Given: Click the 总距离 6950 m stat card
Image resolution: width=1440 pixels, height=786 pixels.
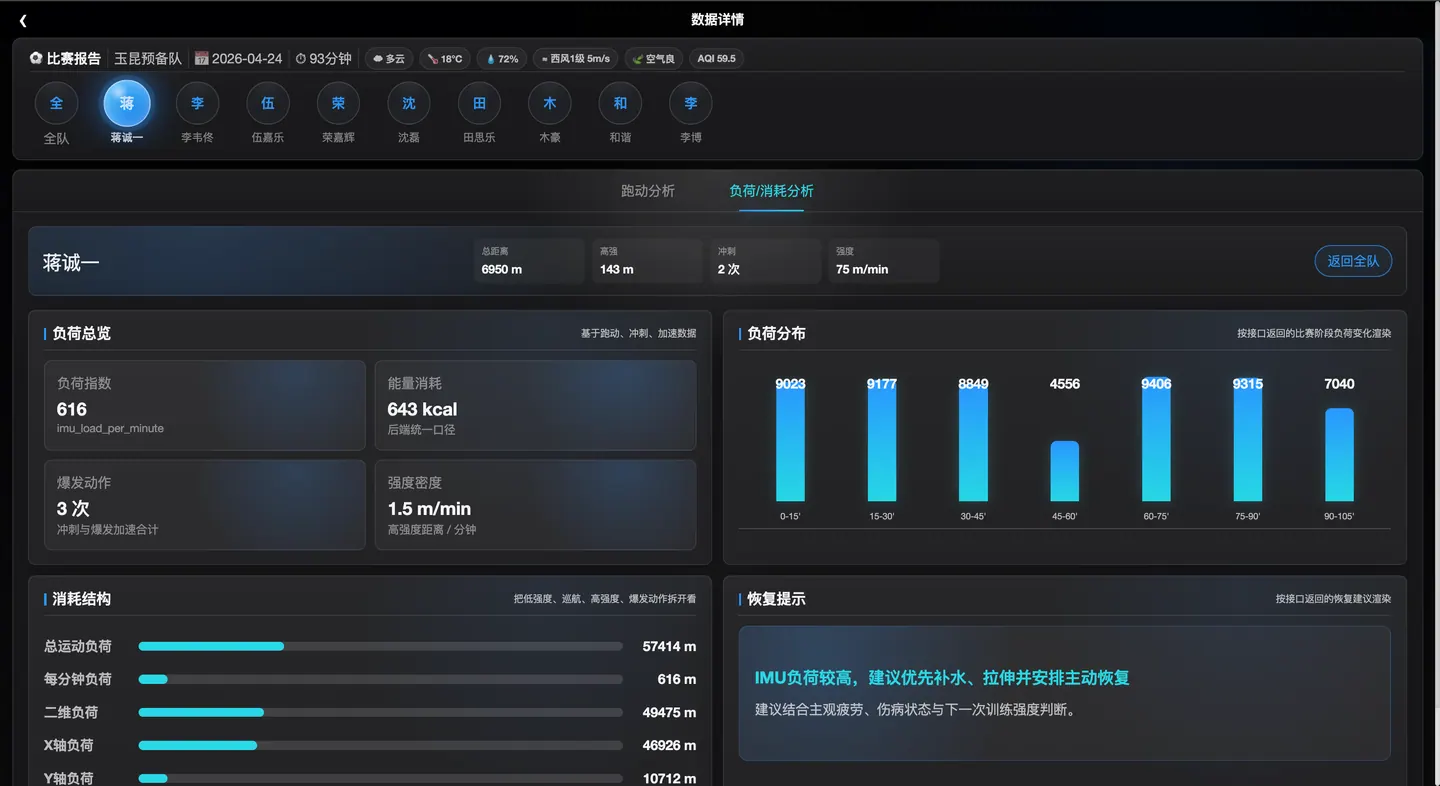Looking at the screenshot, I should 529,261.
